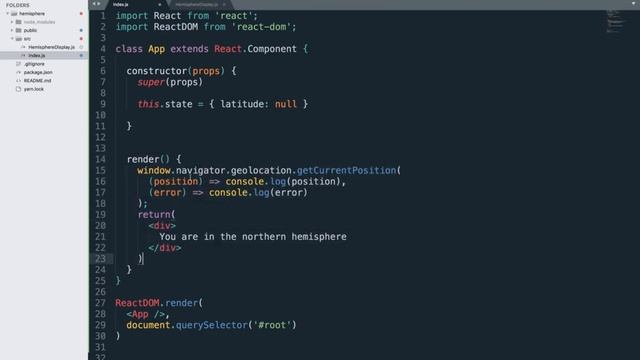The height and width of the screenshot is (360, 640).
Task: Click 'this' on line 9
Action: pos(148,104)
